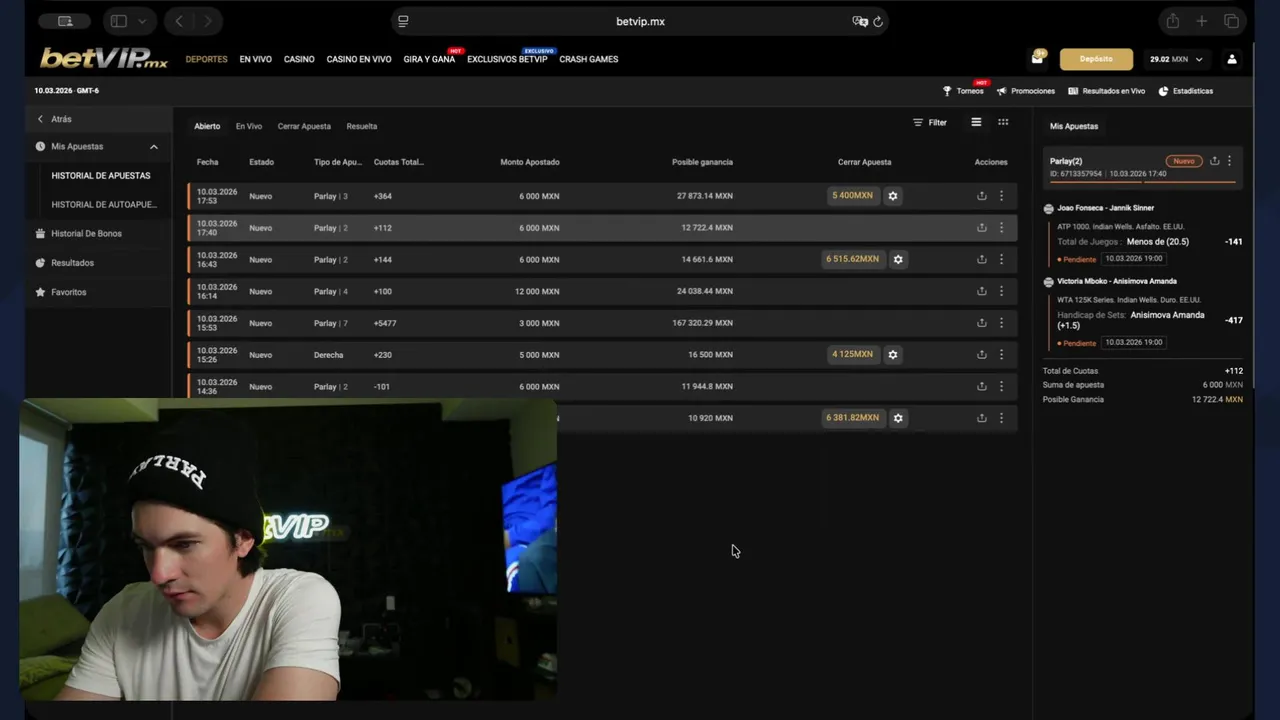Cash out the 5 400MXN offer
The height and width of the screenshot is (720, 1280).
click(852, 196)
